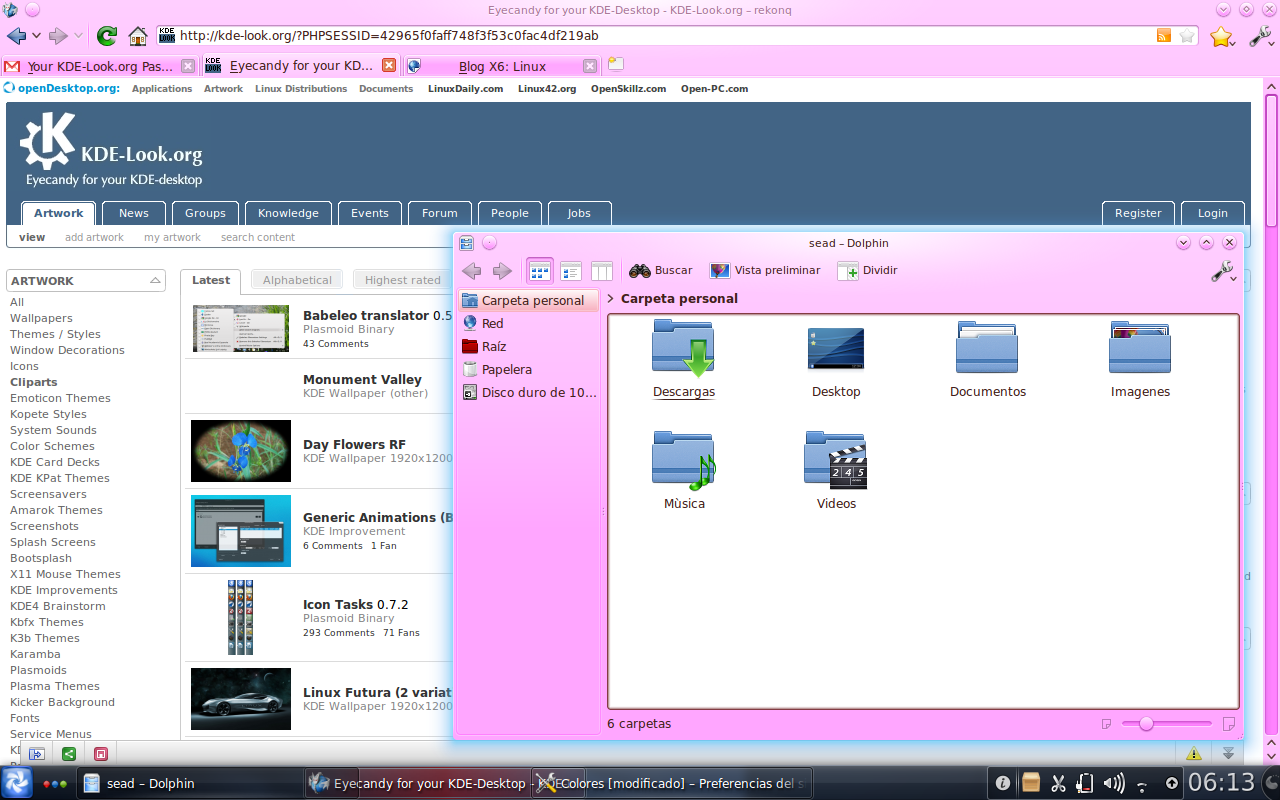Switch to the 'Your KDE-Look.org Pas...' tab
Viewport: 1280px width, 800px height.
pos(99,66)
